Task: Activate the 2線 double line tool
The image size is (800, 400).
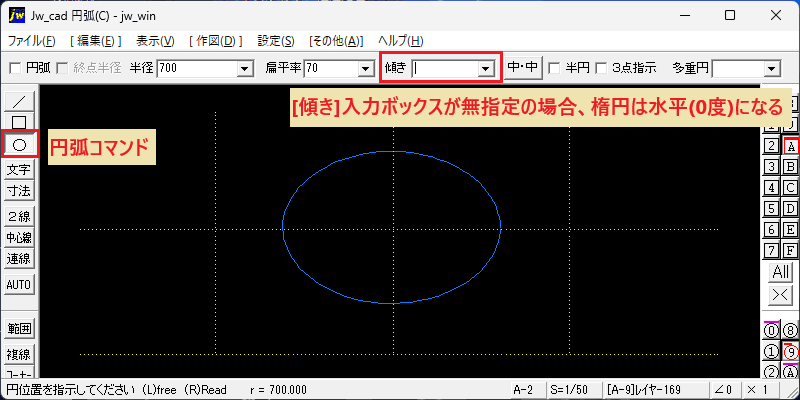Action: 19,217
